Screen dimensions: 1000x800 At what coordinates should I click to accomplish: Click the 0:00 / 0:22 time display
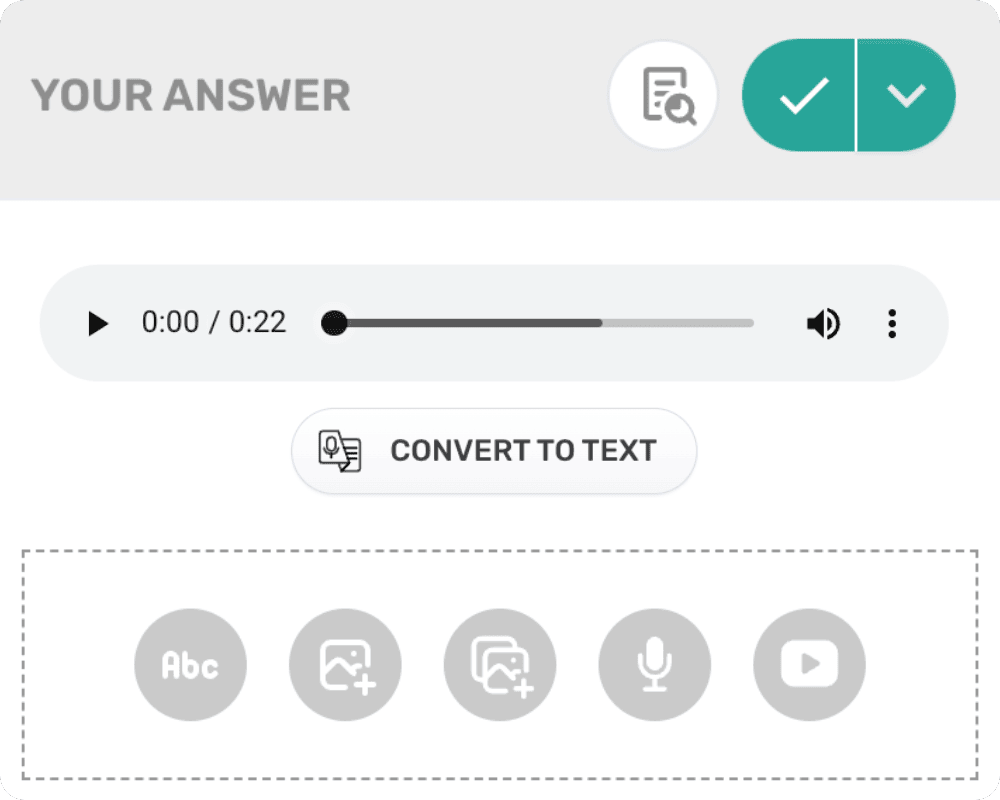pos(214,323)
